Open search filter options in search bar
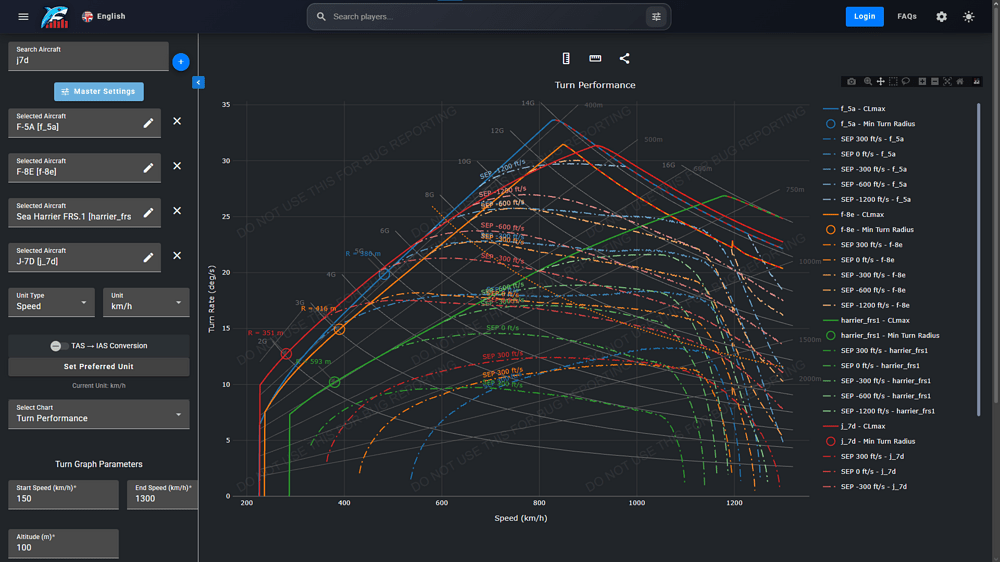This screenshot has width=1000, height=562. pyautogui.click(x=656, y=17)
